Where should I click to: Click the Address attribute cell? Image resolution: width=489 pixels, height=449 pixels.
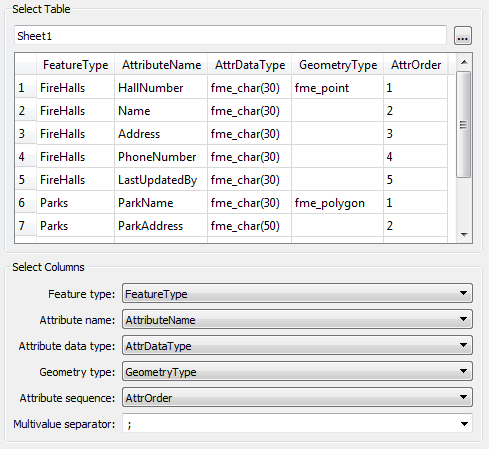161,134
